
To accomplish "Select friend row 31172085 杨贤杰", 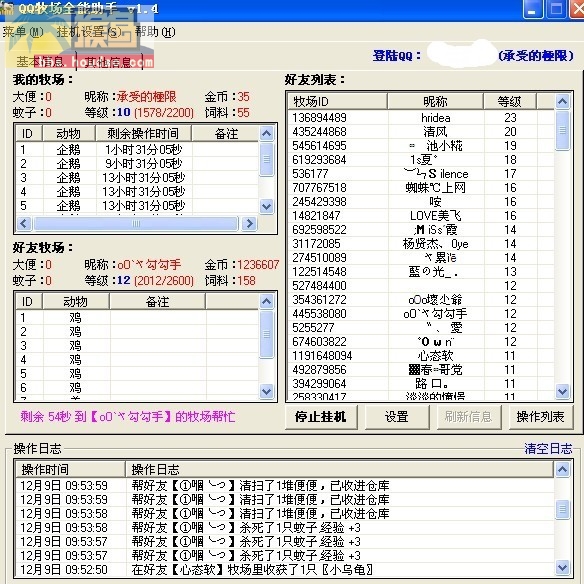I will point(421,244).
